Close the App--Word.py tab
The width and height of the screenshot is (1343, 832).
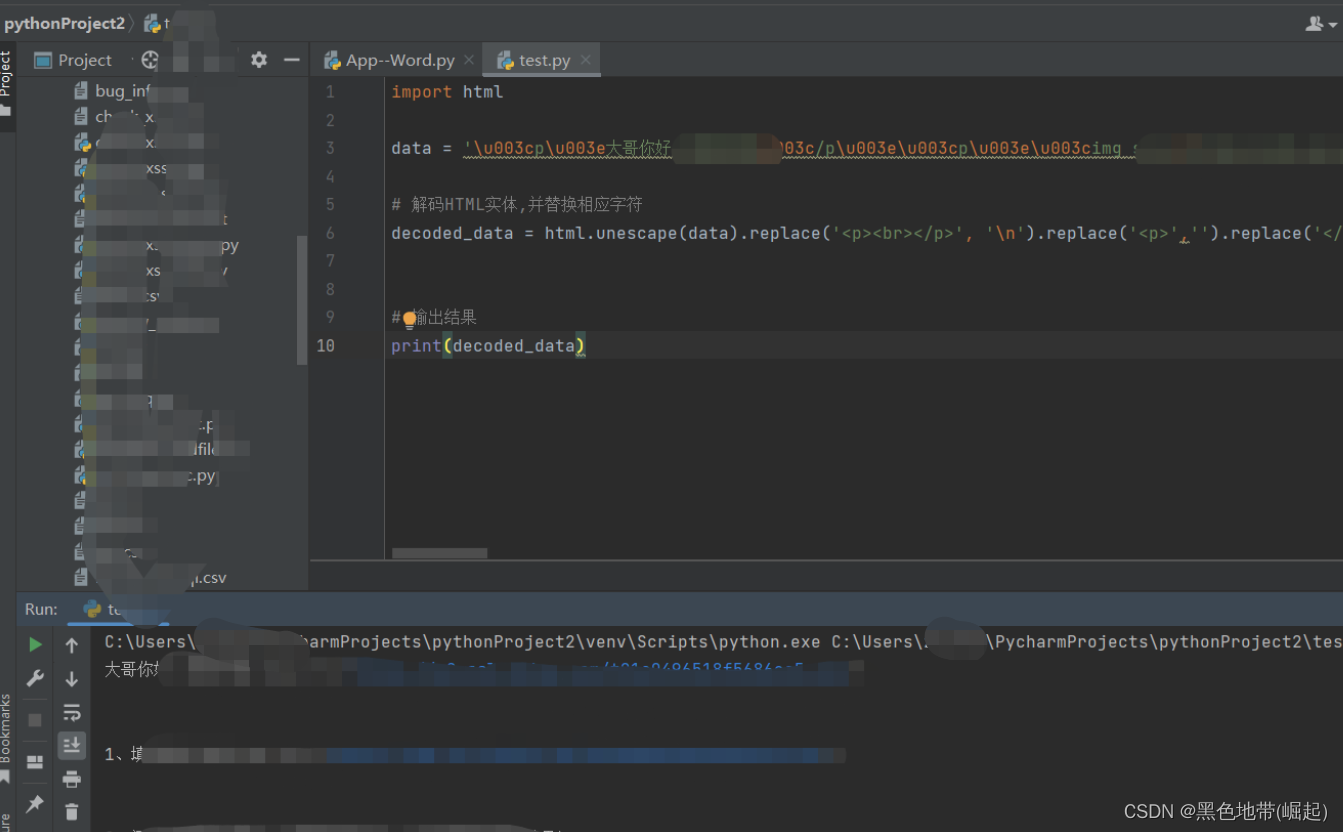tap(468, 60)
